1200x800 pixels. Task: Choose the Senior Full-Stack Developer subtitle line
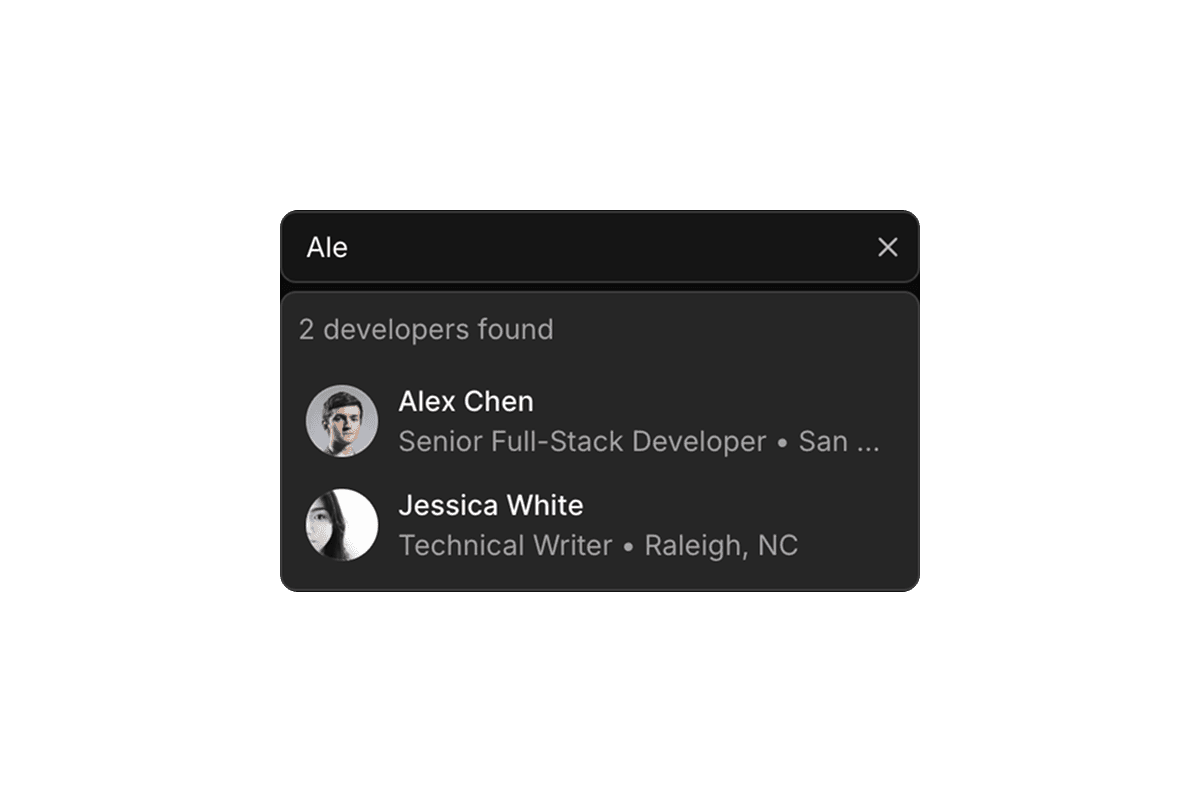(639, 441)
